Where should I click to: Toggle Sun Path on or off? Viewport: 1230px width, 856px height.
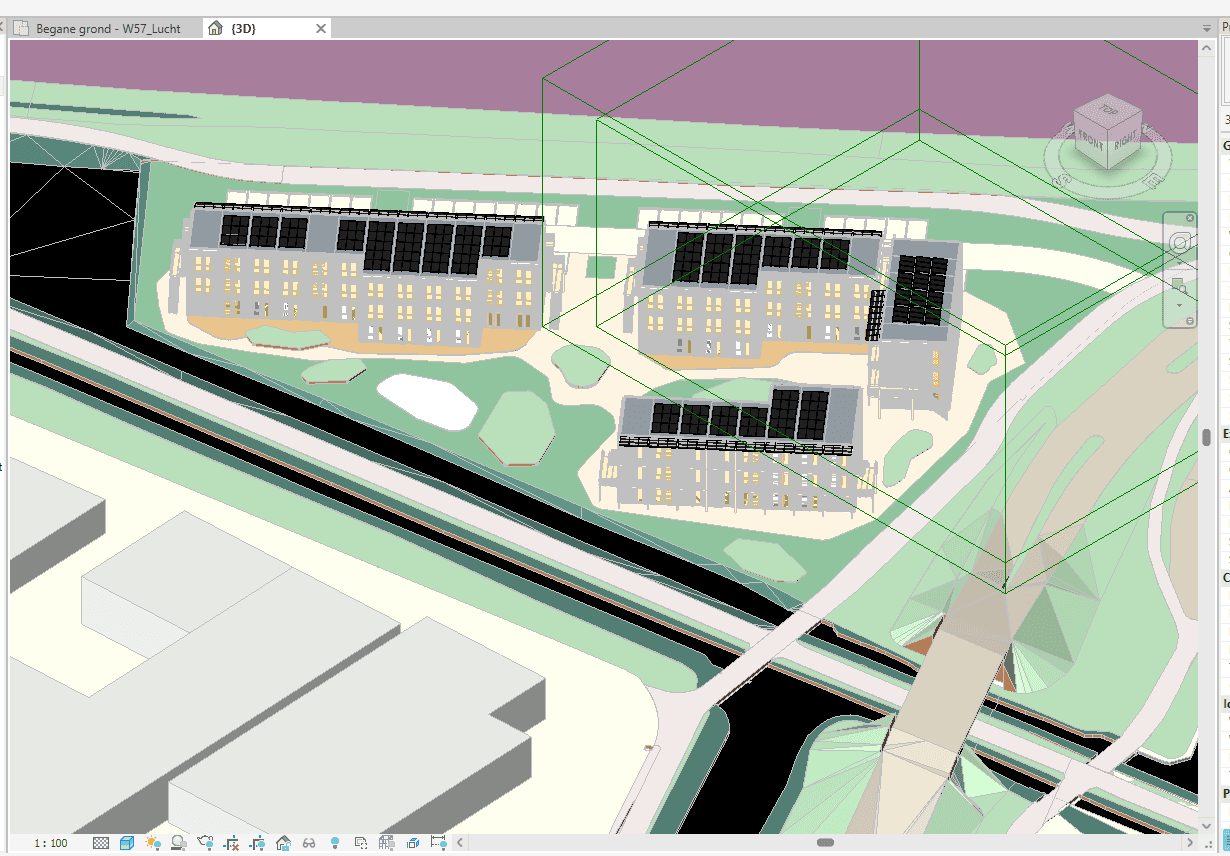153,843
